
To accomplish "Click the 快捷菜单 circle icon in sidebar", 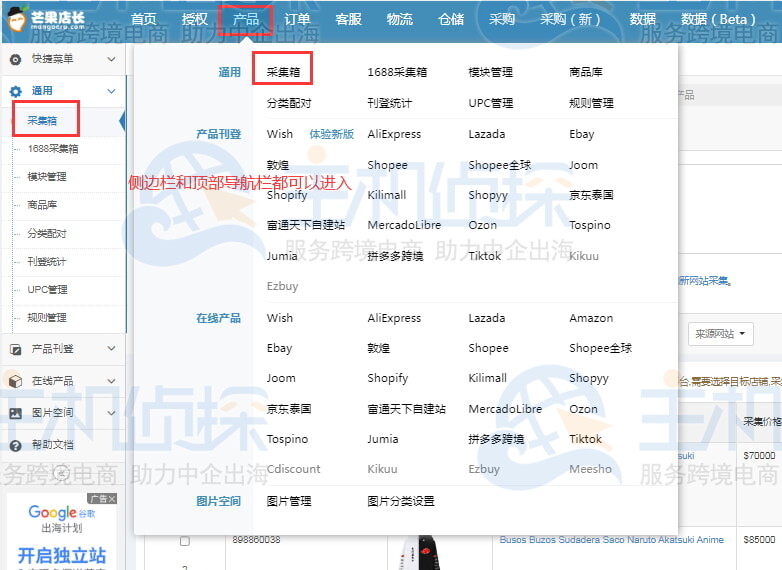I will point(16,59).
